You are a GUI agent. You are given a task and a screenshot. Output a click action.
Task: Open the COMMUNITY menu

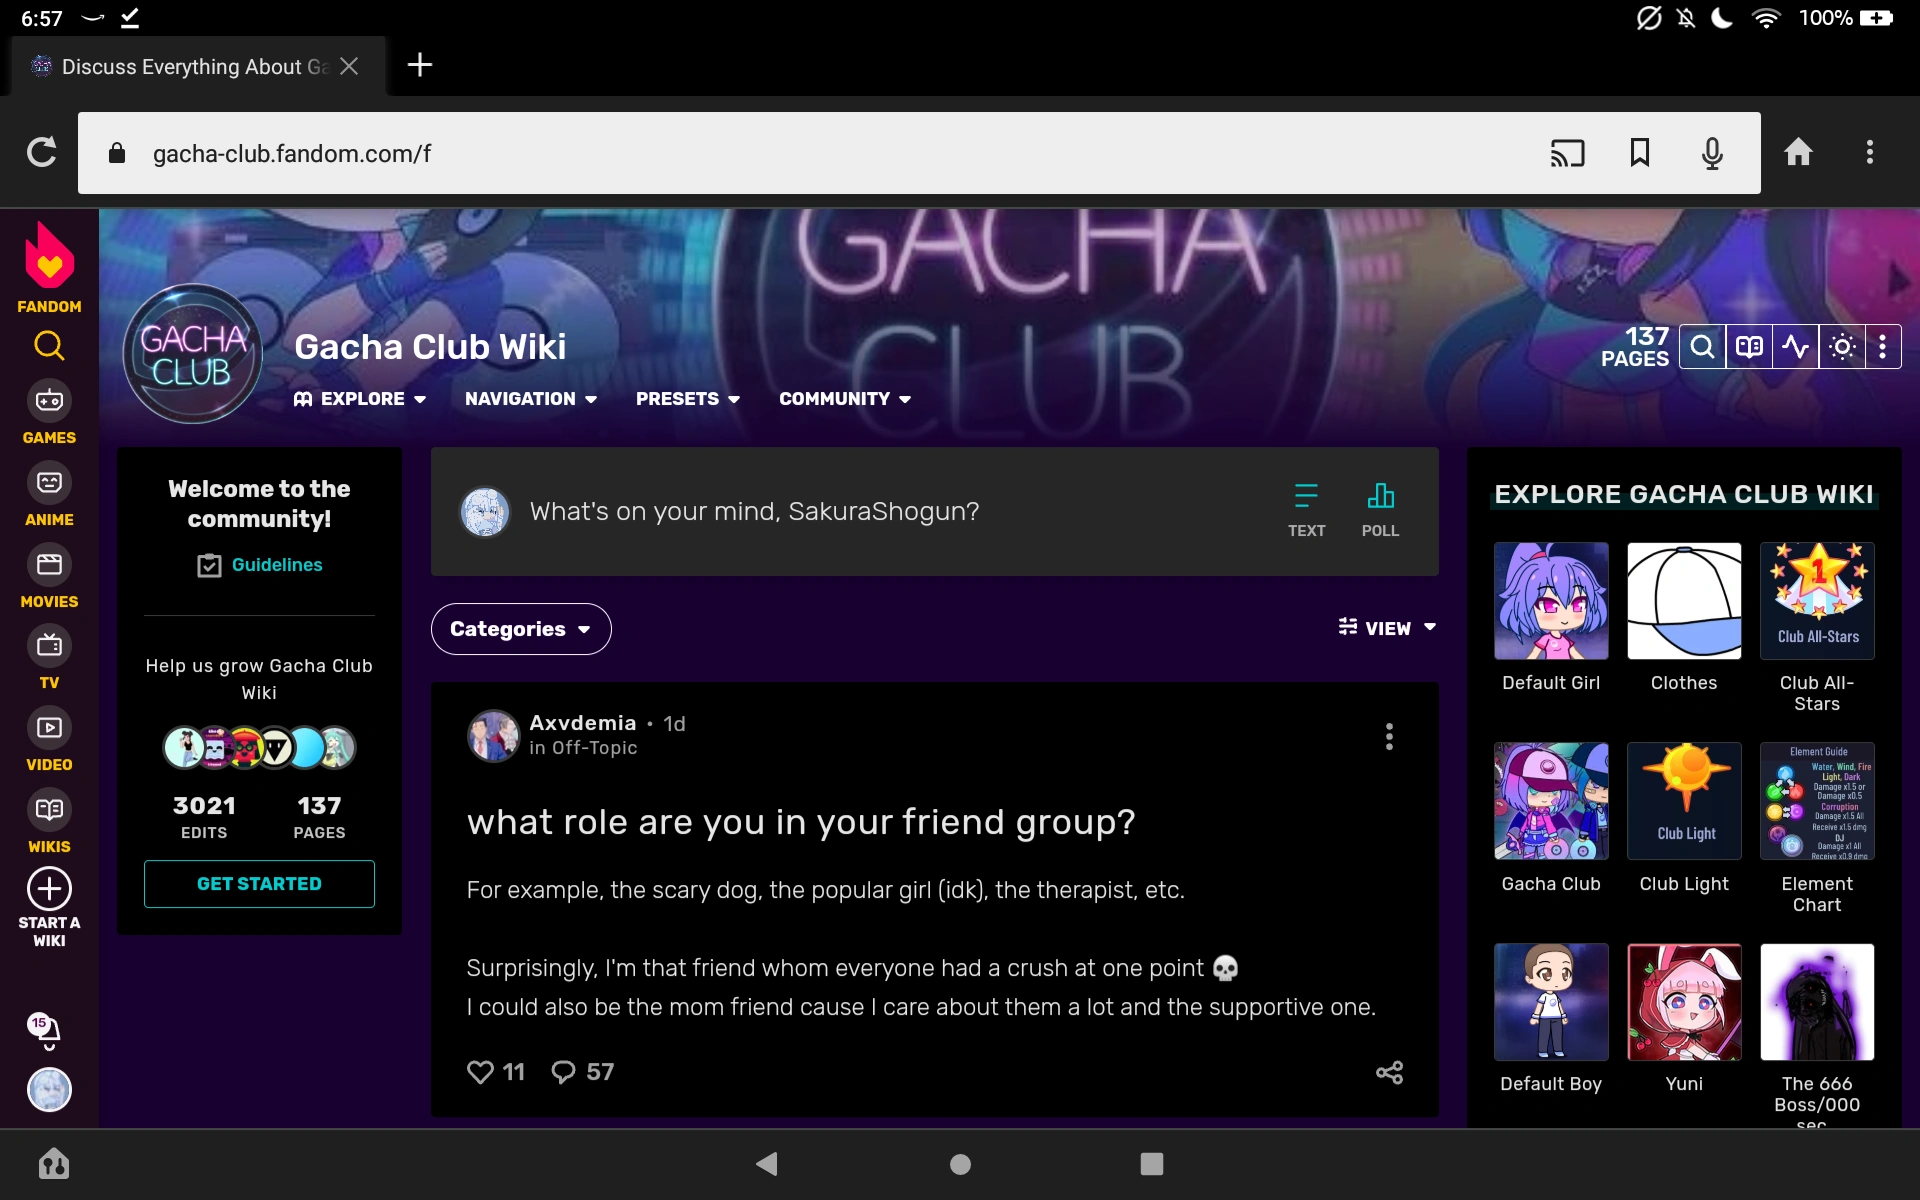click(x=844, y=399)
